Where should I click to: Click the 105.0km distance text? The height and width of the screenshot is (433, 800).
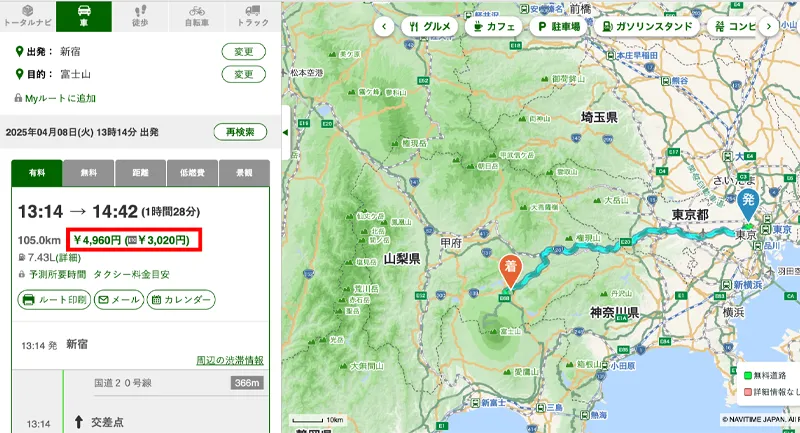(39, 240)
